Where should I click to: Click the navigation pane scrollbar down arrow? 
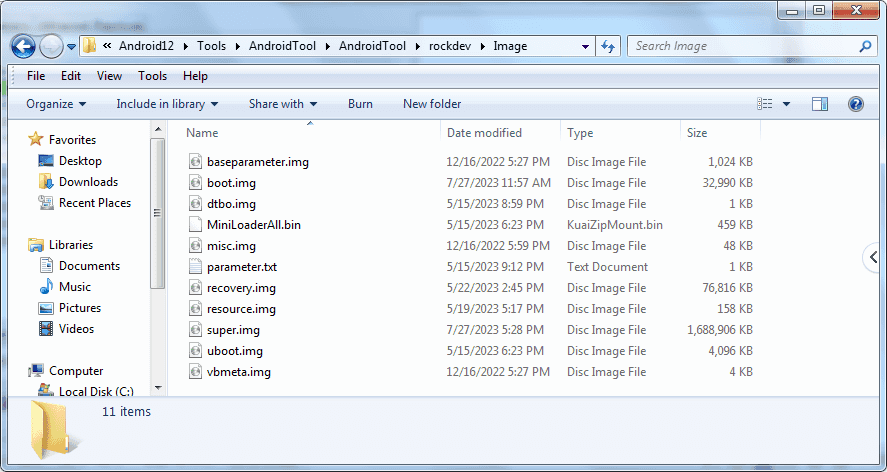pos(158,389)
